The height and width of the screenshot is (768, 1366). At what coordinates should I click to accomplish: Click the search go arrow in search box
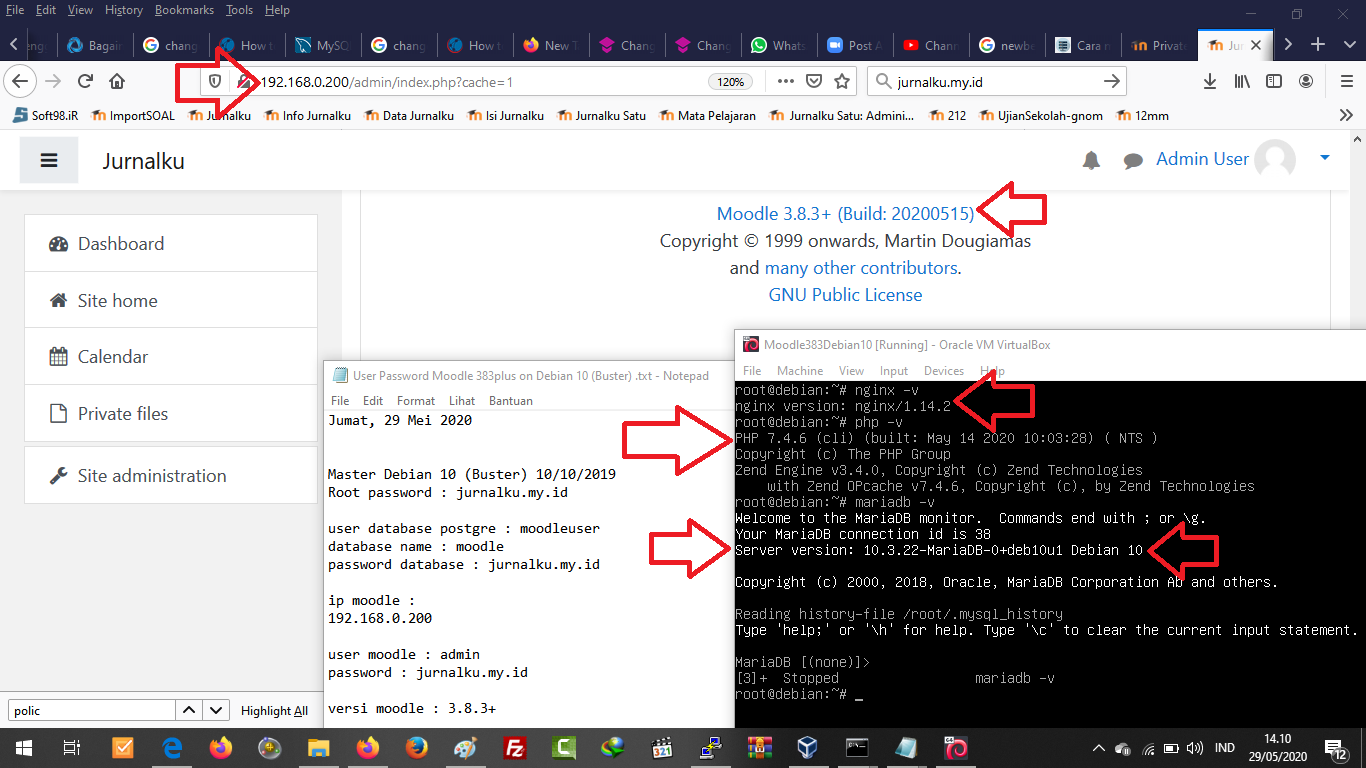pos(1111,81)
